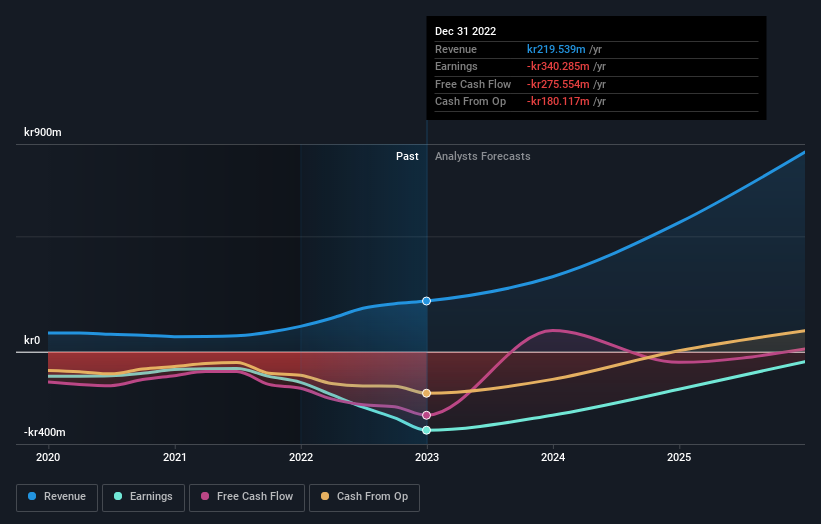Click the Free Cash Flow marker at 2023
The width and height of the screenshot is (821, 524).
(426, 415)
